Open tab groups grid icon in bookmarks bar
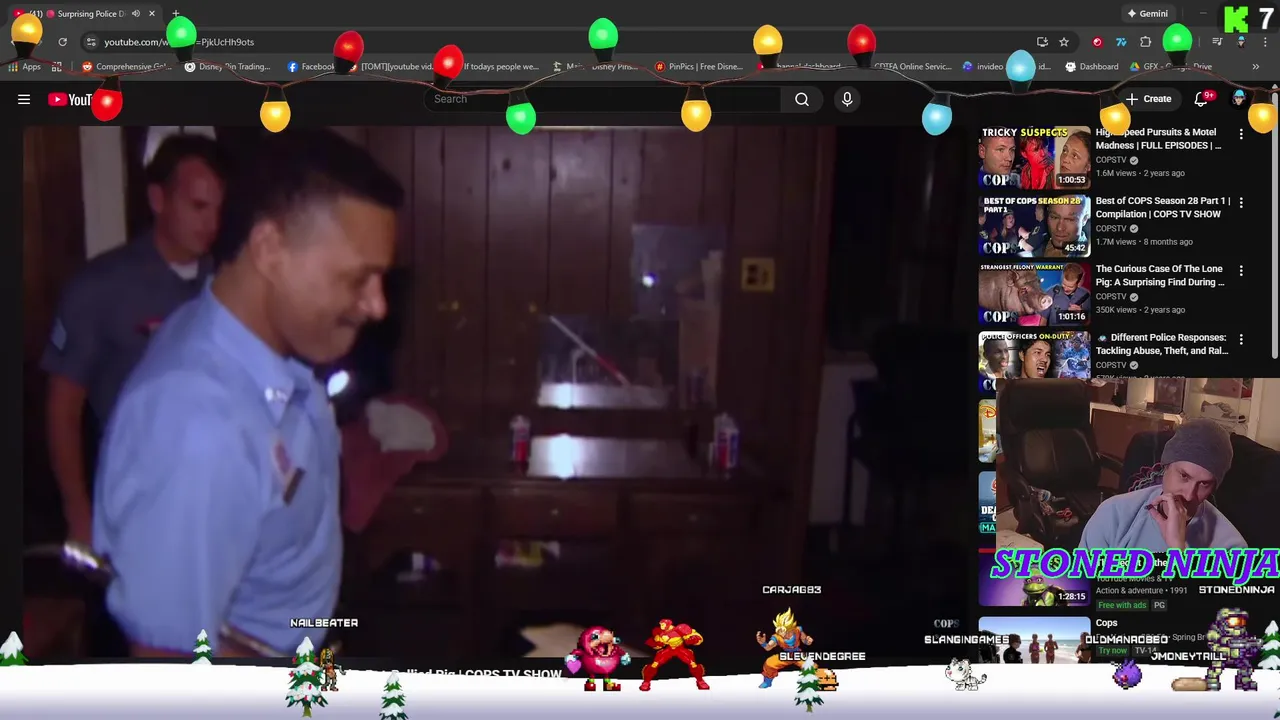This screenshot has width=1280, height=720. click(57, 67)
